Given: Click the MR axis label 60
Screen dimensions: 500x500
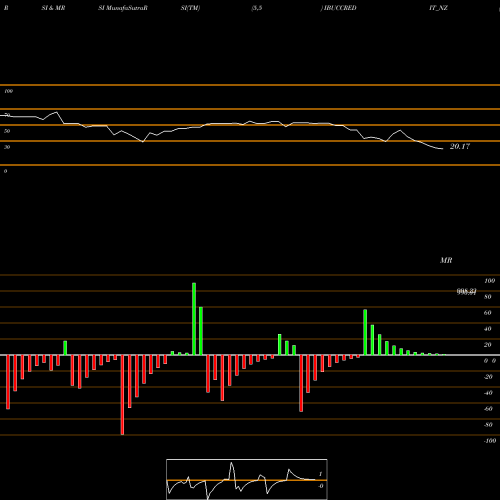Looking at the screenshot, I should click(x=487, y=313).
